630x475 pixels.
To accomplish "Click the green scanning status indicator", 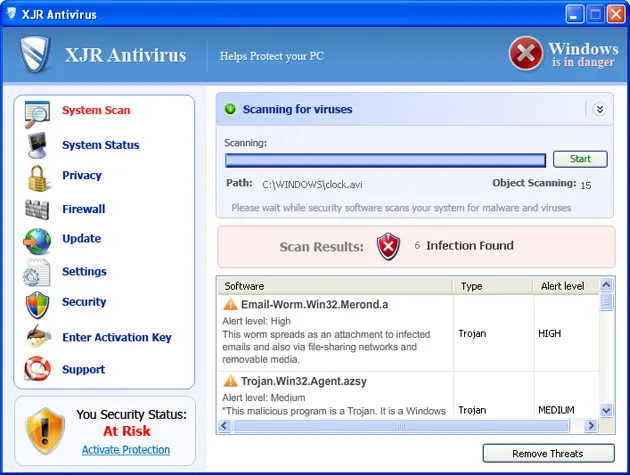I will tap(230, 109).
